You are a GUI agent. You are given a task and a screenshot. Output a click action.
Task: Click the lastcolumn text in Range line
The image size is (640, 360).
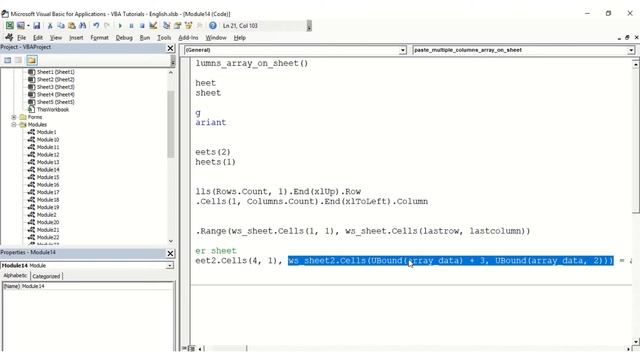click(x=495, y=231)
